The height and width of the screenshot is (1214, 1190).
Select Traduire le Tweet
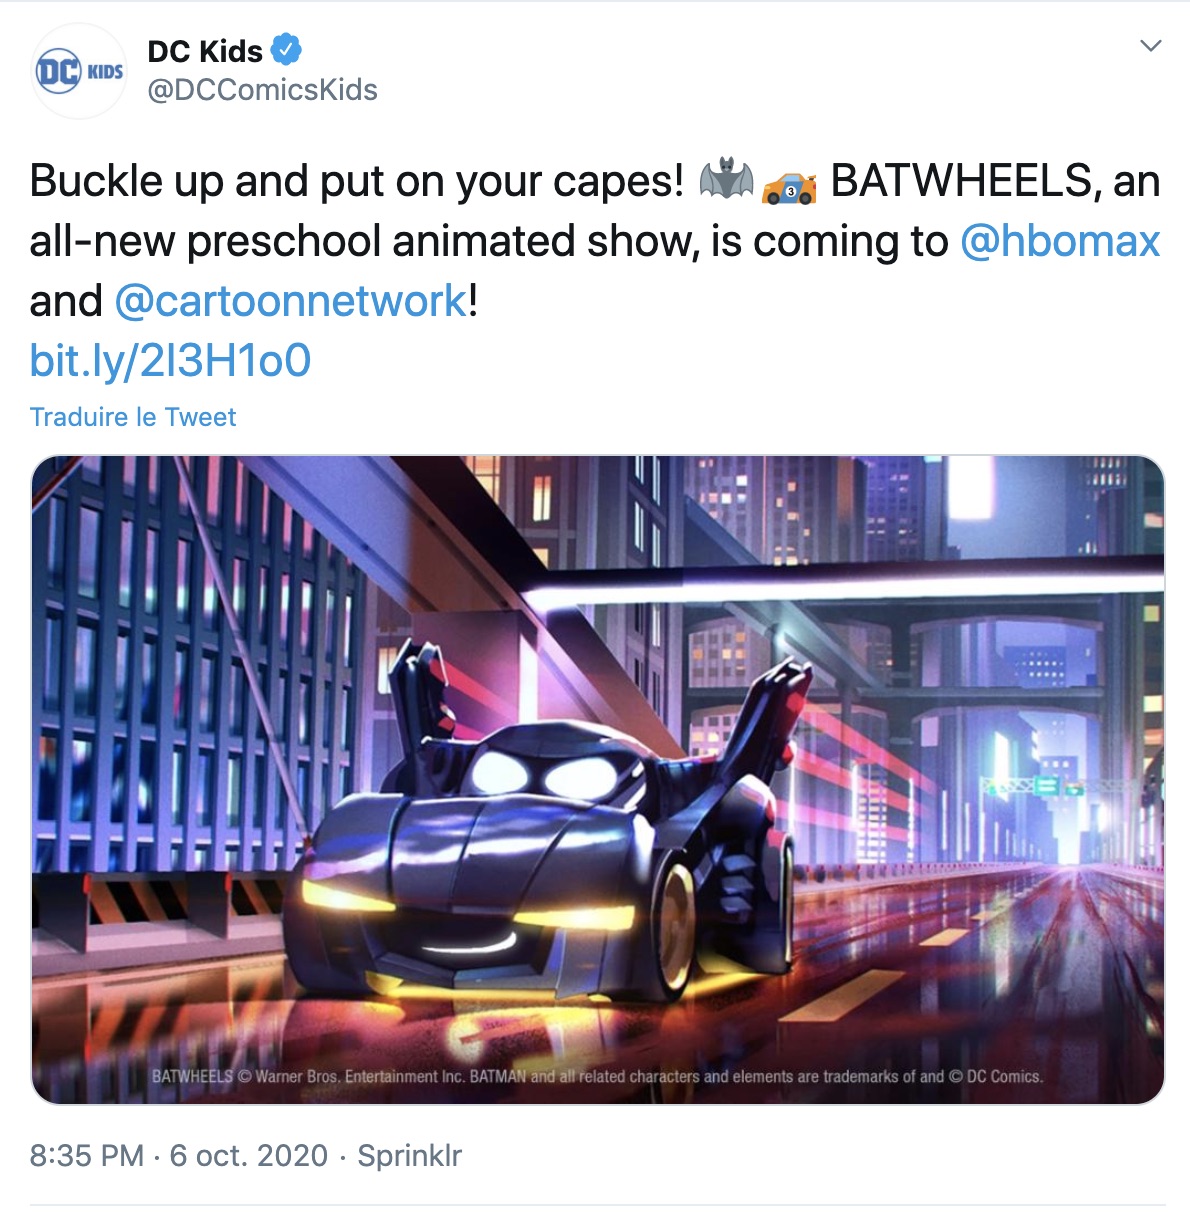[x=133, y=417]
